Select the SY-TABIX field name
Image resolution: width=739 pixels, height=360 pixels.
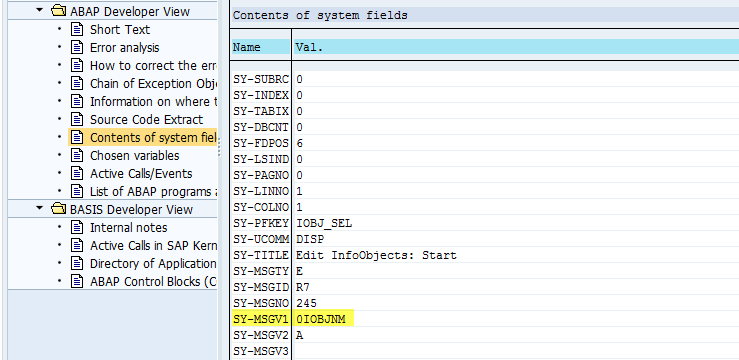(x=261, y=111)
